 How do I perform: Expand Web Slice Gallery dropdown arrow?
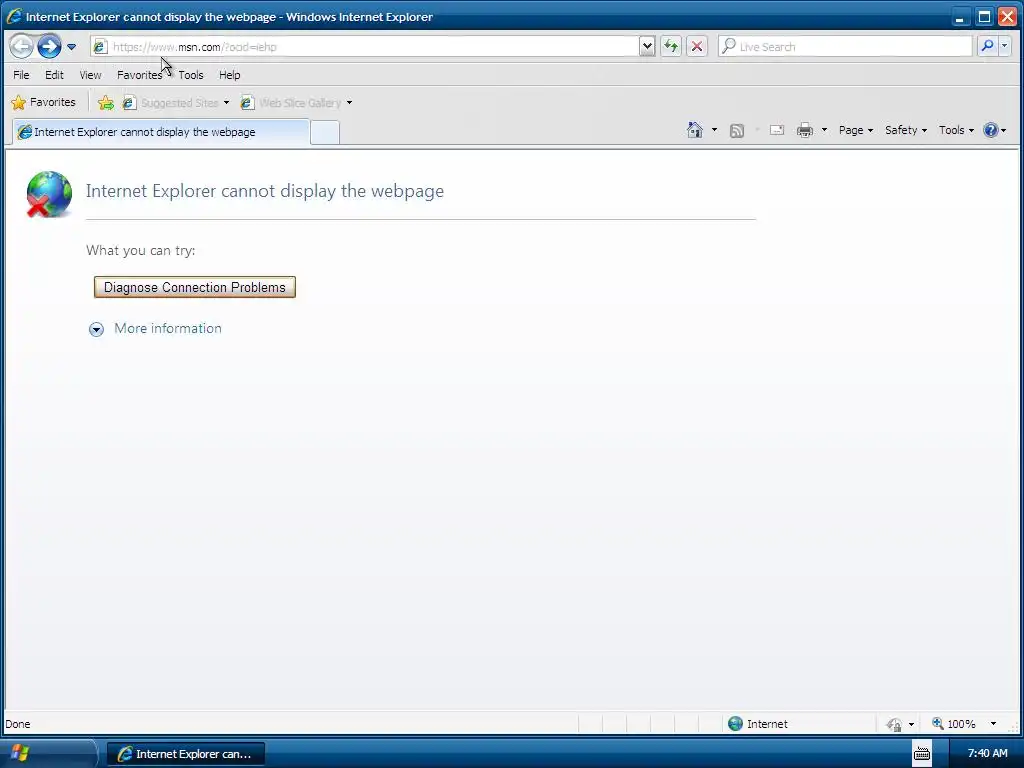349,103
